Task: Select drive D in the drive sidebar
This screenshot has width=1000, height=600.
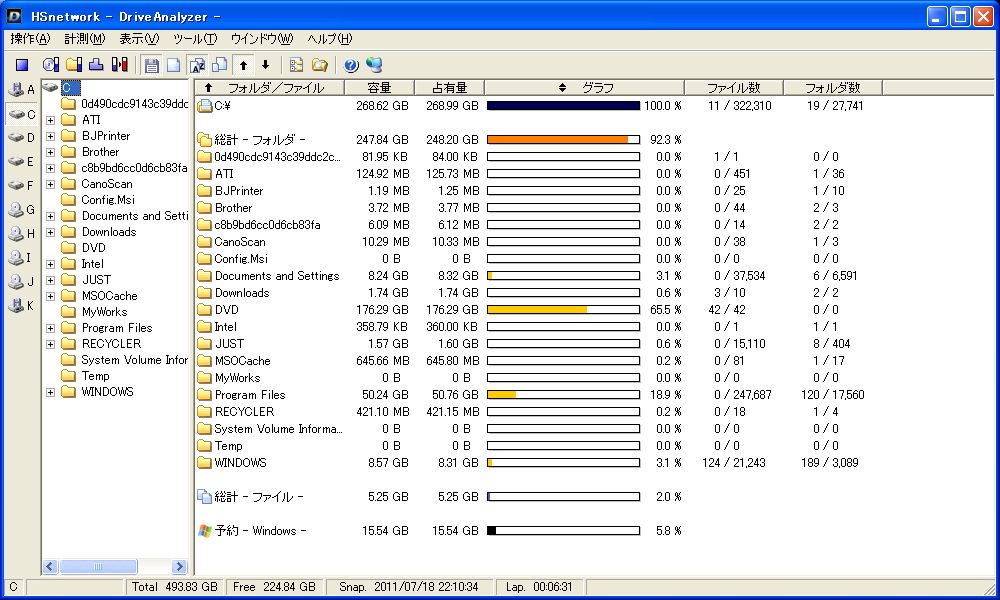Action: coord(21,137)
